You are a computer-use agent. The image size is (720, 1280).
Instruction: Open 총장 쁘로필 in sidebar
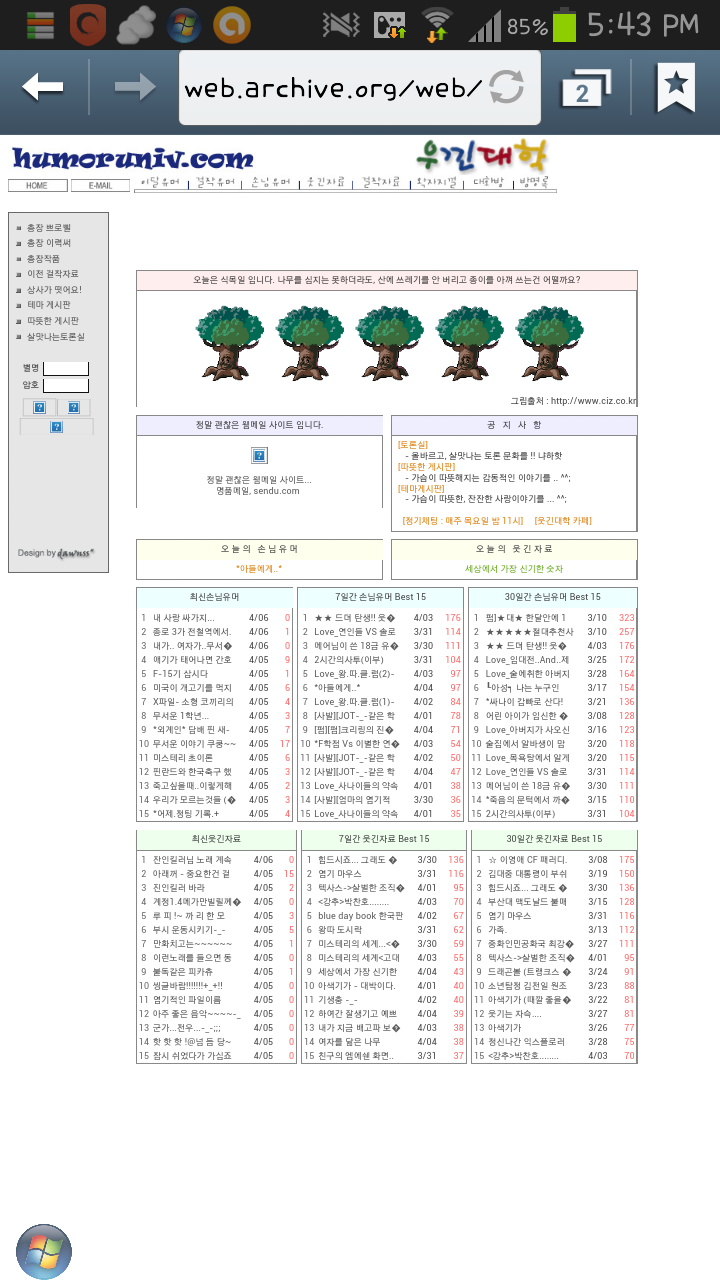tap(49, 228)
